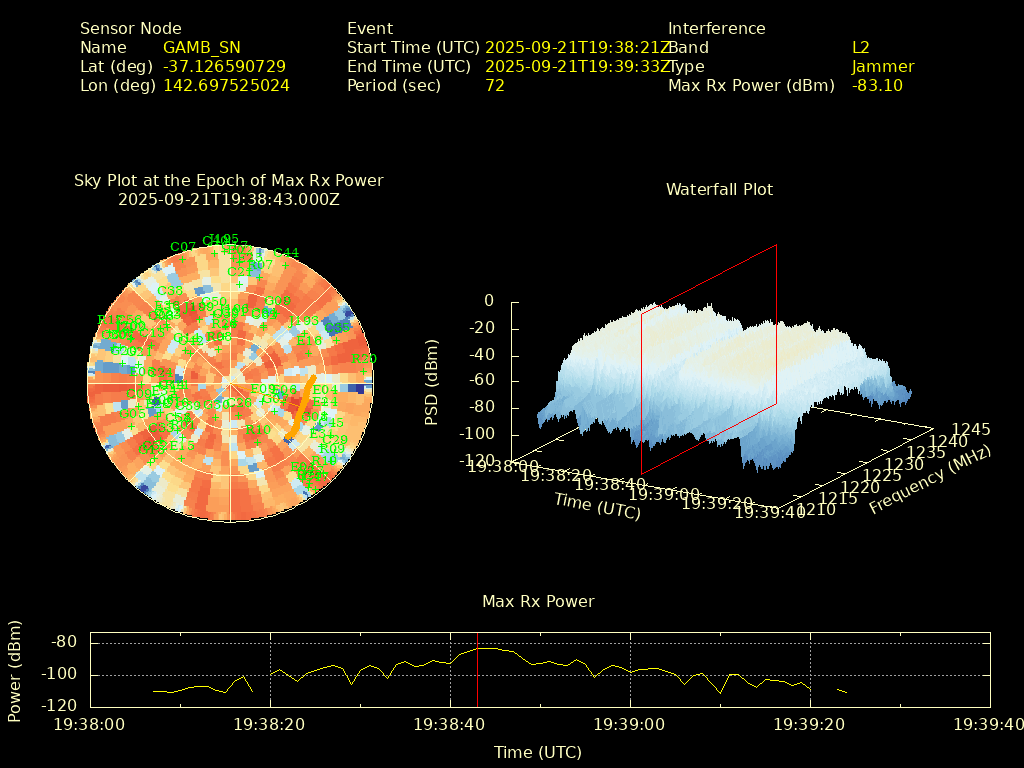1024x768 pixels.
Task: Click the Jammer interference type value
Action: 882,67
